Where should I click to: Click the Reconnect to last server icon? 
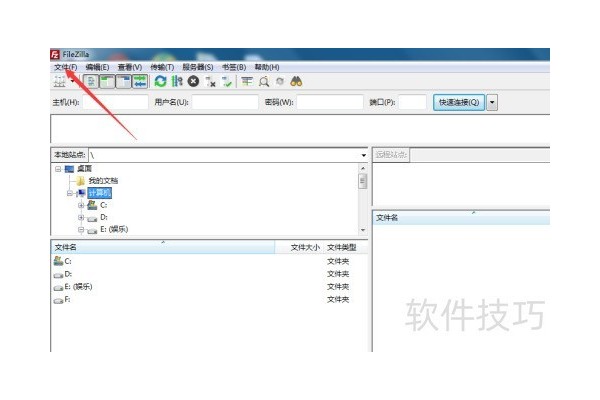(227, 81)
